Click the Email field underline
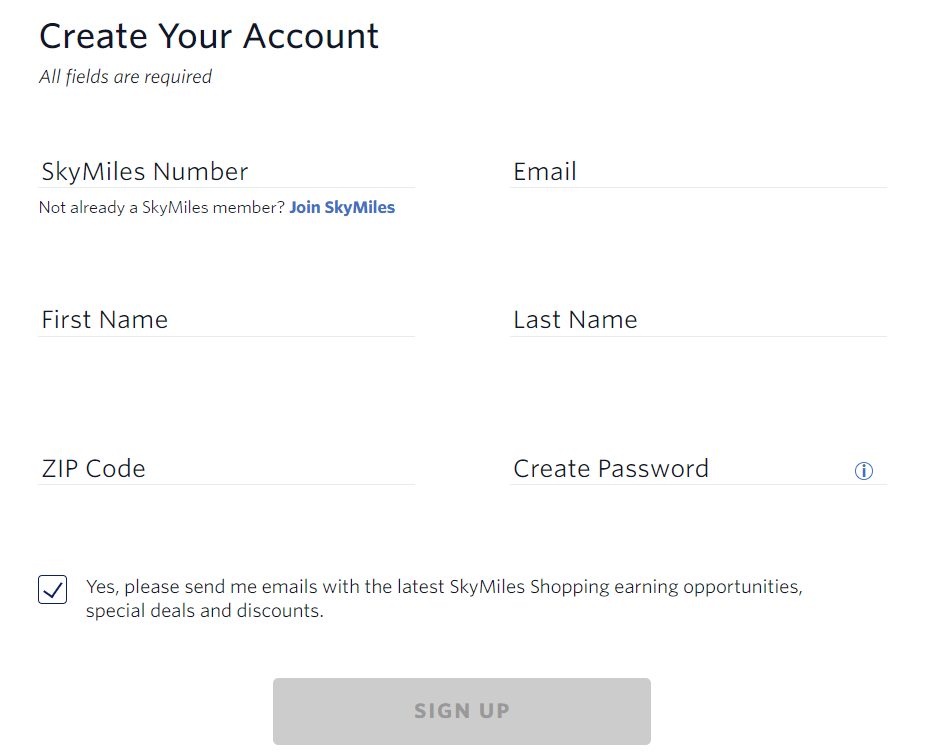 pyautogui.click(x=698, y=188)
